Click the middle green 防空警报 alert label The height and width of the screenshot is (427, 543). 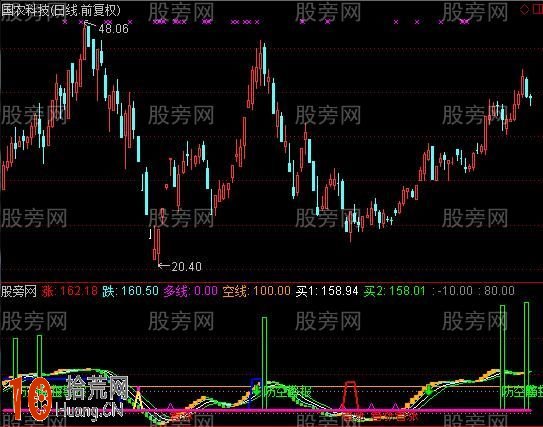point(287,392)
